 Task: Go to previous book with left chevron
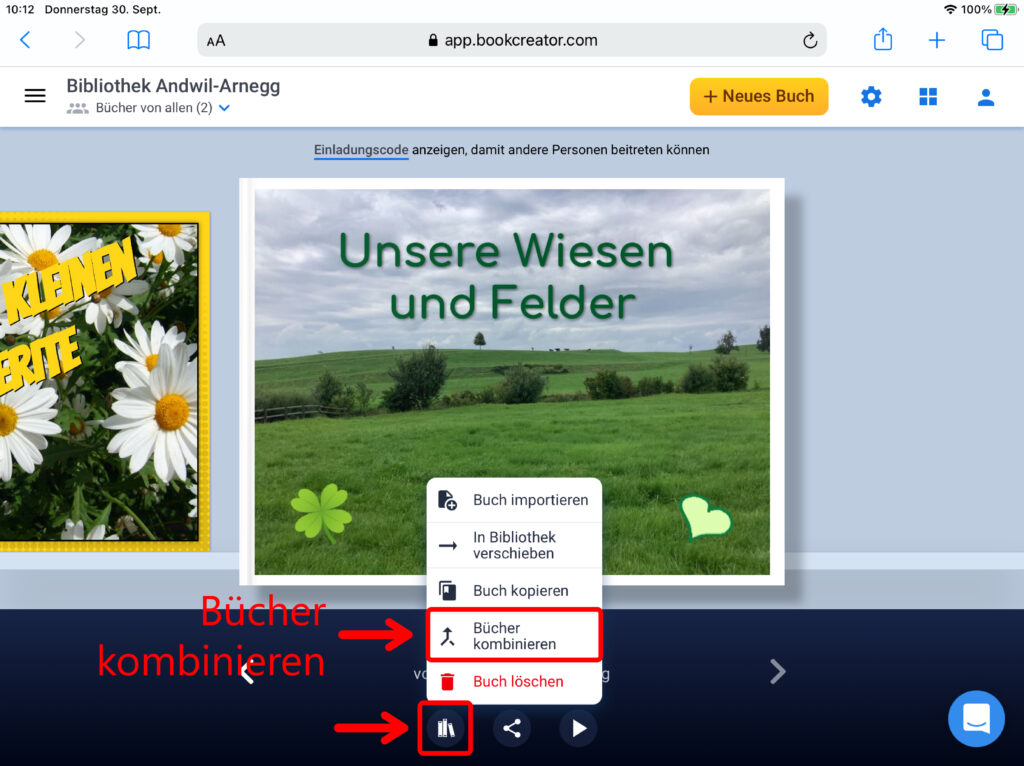(247, 673)
